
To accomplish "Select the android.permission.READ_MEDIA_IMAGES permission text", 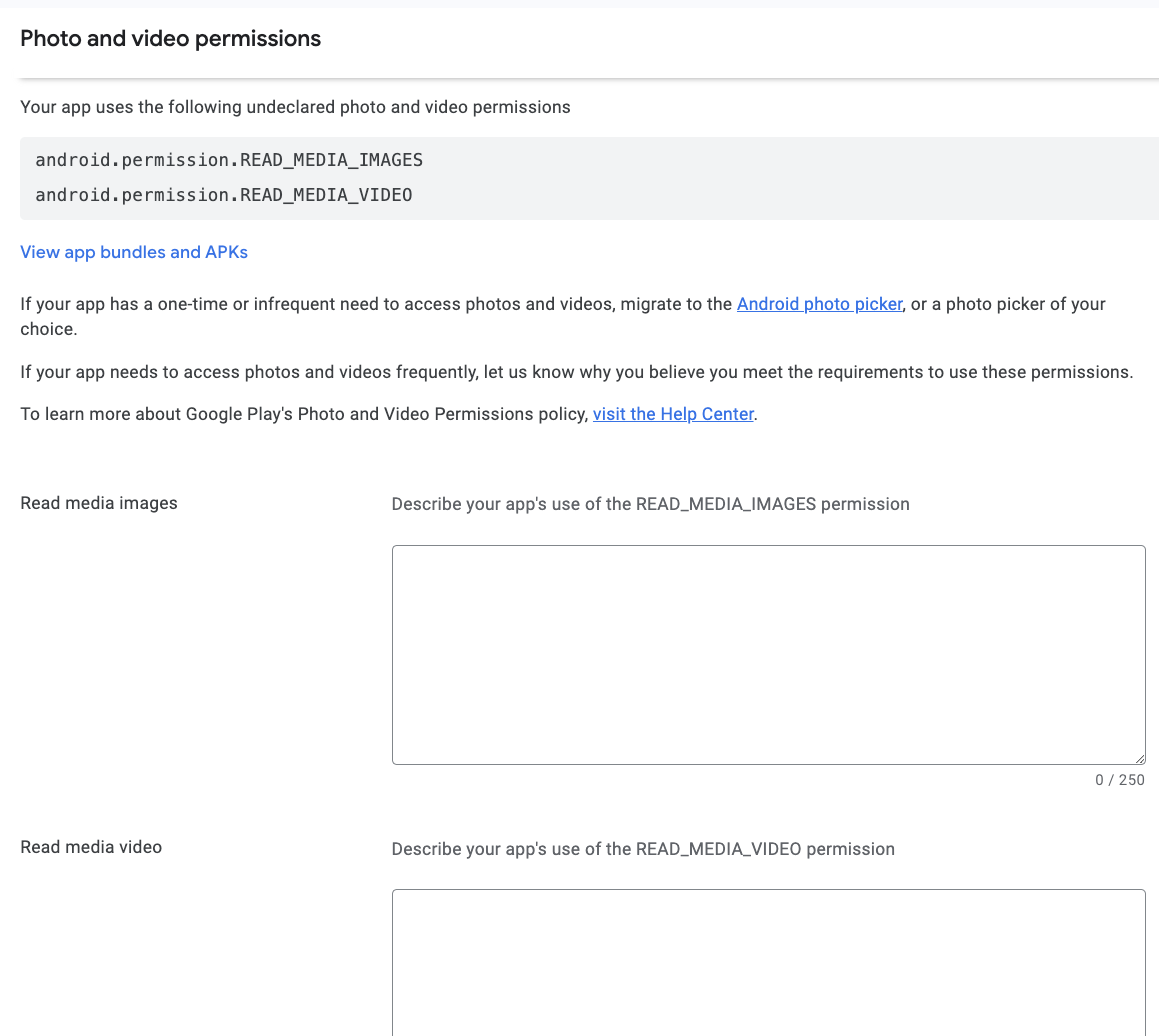I will pyautogui.click(x=228, y=160).
